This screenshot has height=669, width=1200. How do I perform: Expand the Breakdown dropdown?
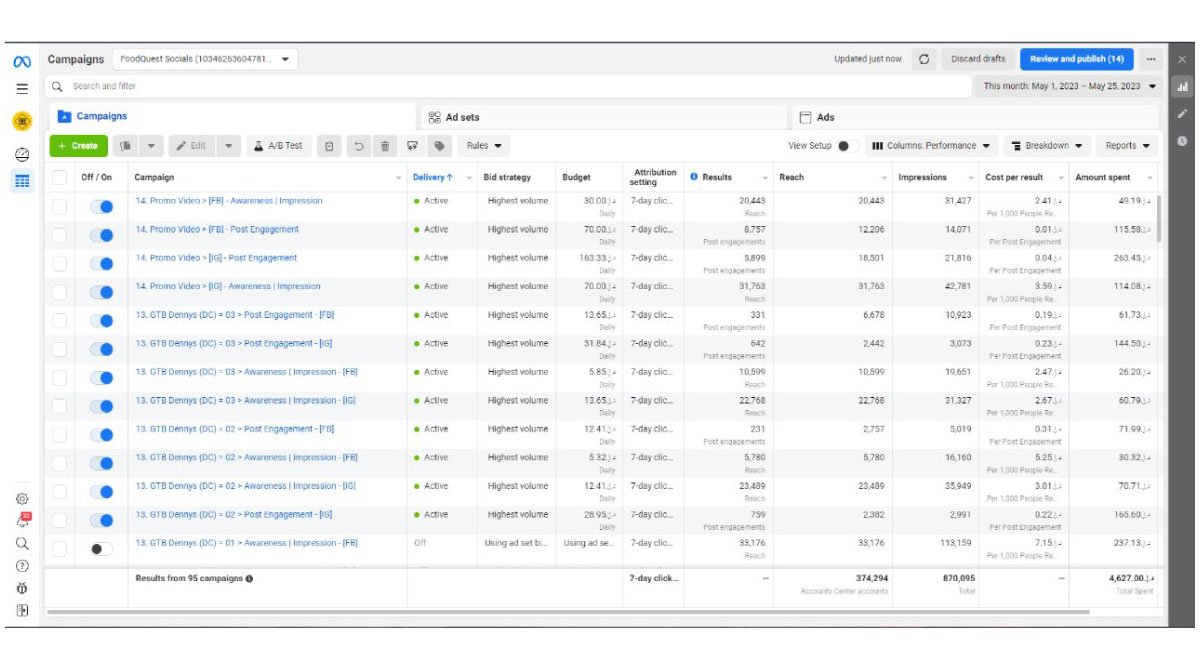(1046, 146)
